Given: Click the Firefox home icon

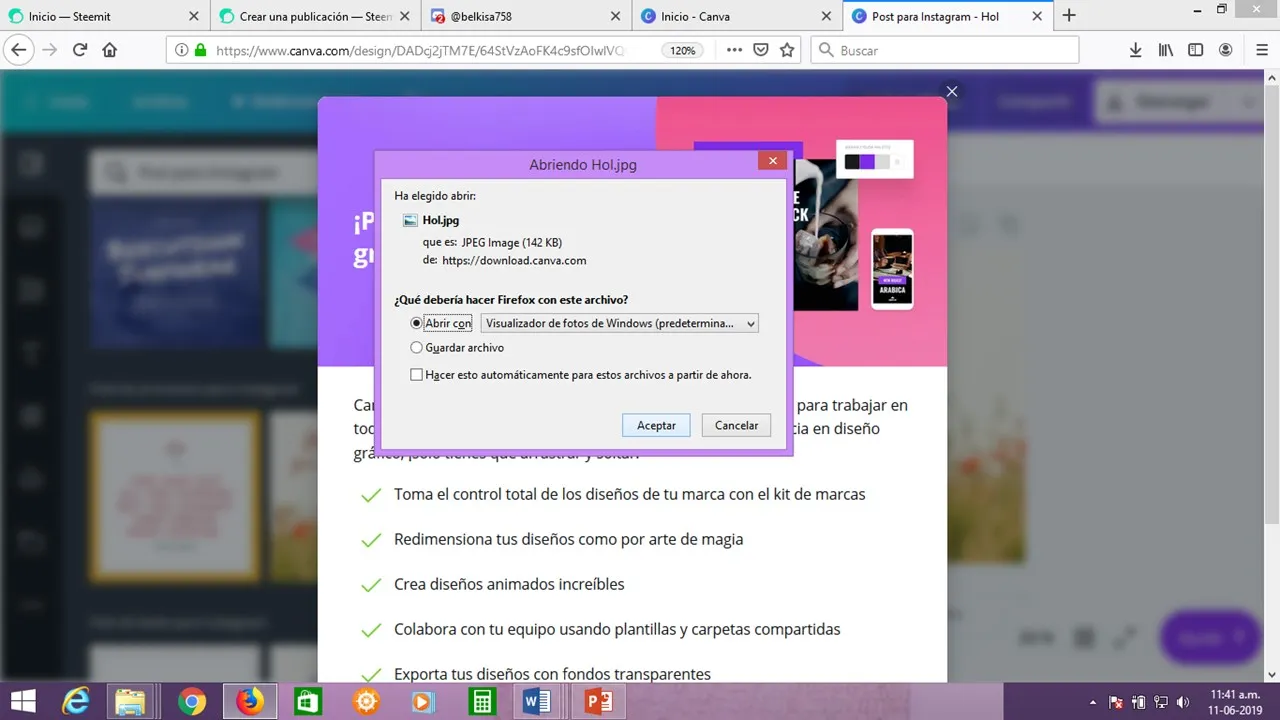Looking at the screenshot, I should [x=110, y=50].
